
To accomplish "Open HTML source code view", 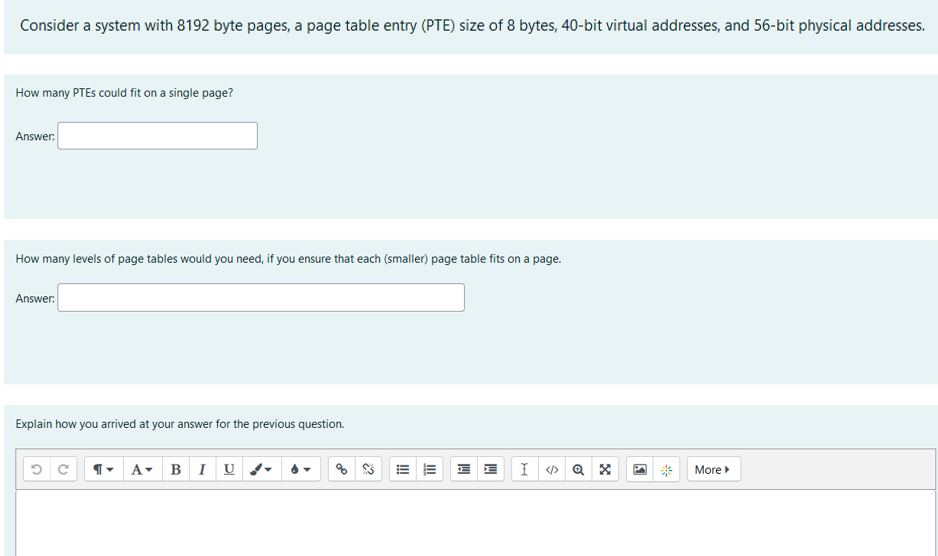I will (552, 469).
